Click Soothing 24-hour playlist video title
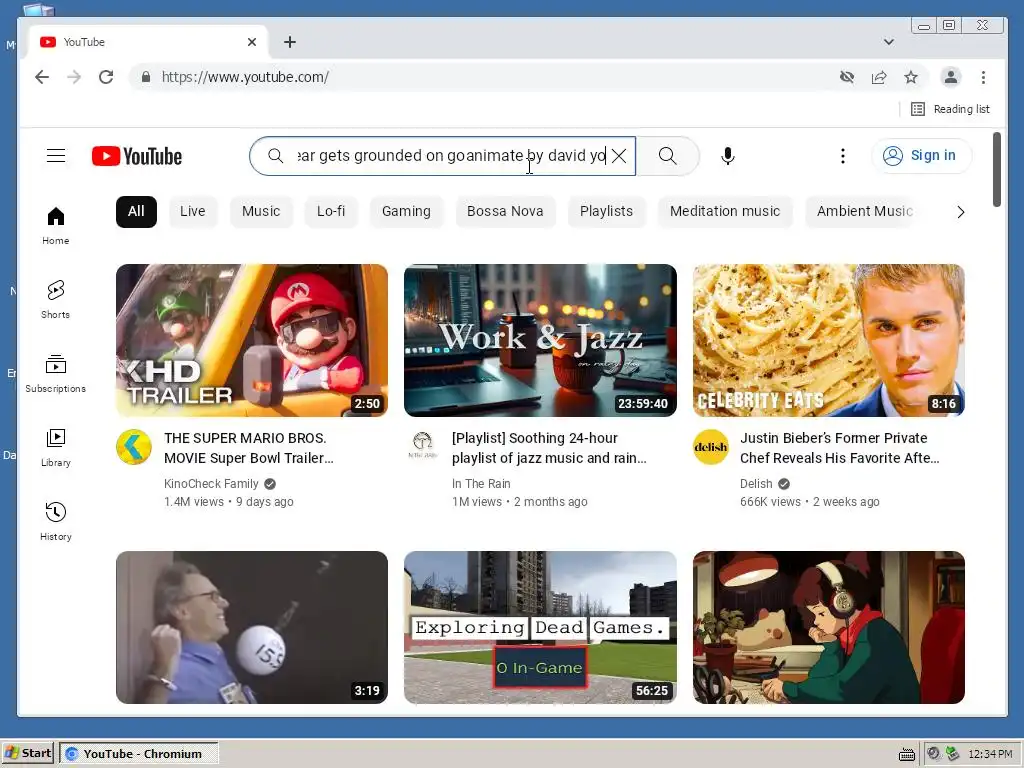The height and width of the screenshot is (768, 1024). click(x=549, y=448)
